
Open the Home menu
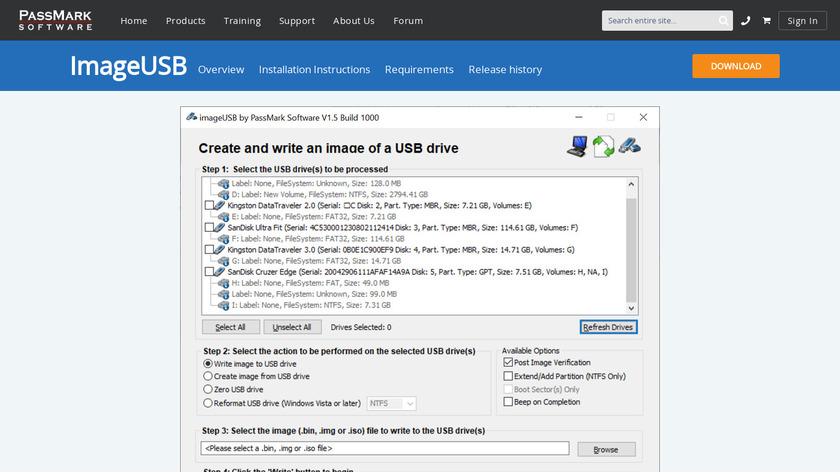(x=133, y=20)
